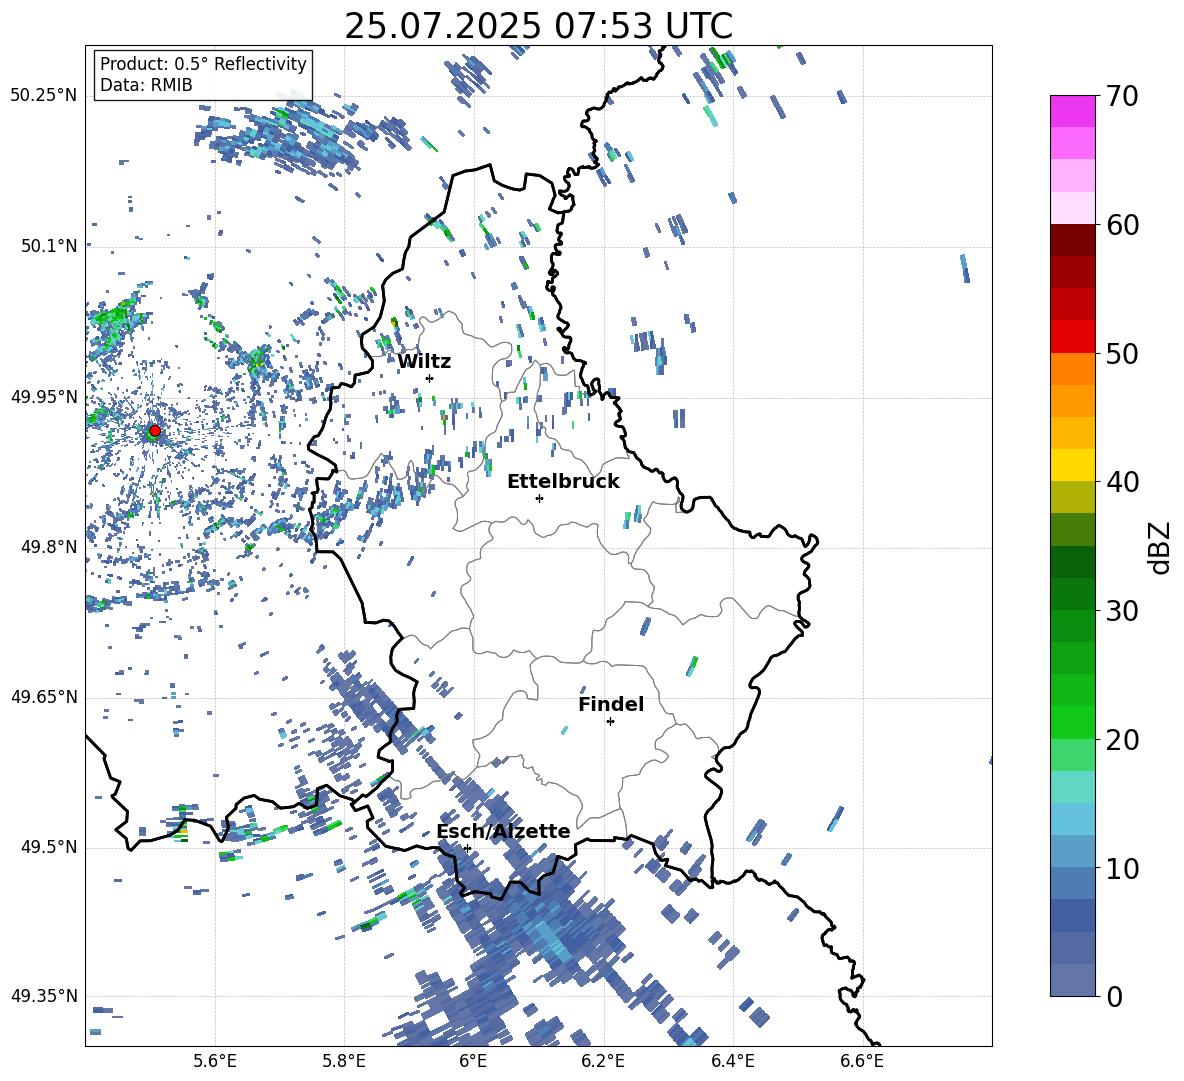
Task: Click the 20 tick on colorbar
Action: (1121, 740)
